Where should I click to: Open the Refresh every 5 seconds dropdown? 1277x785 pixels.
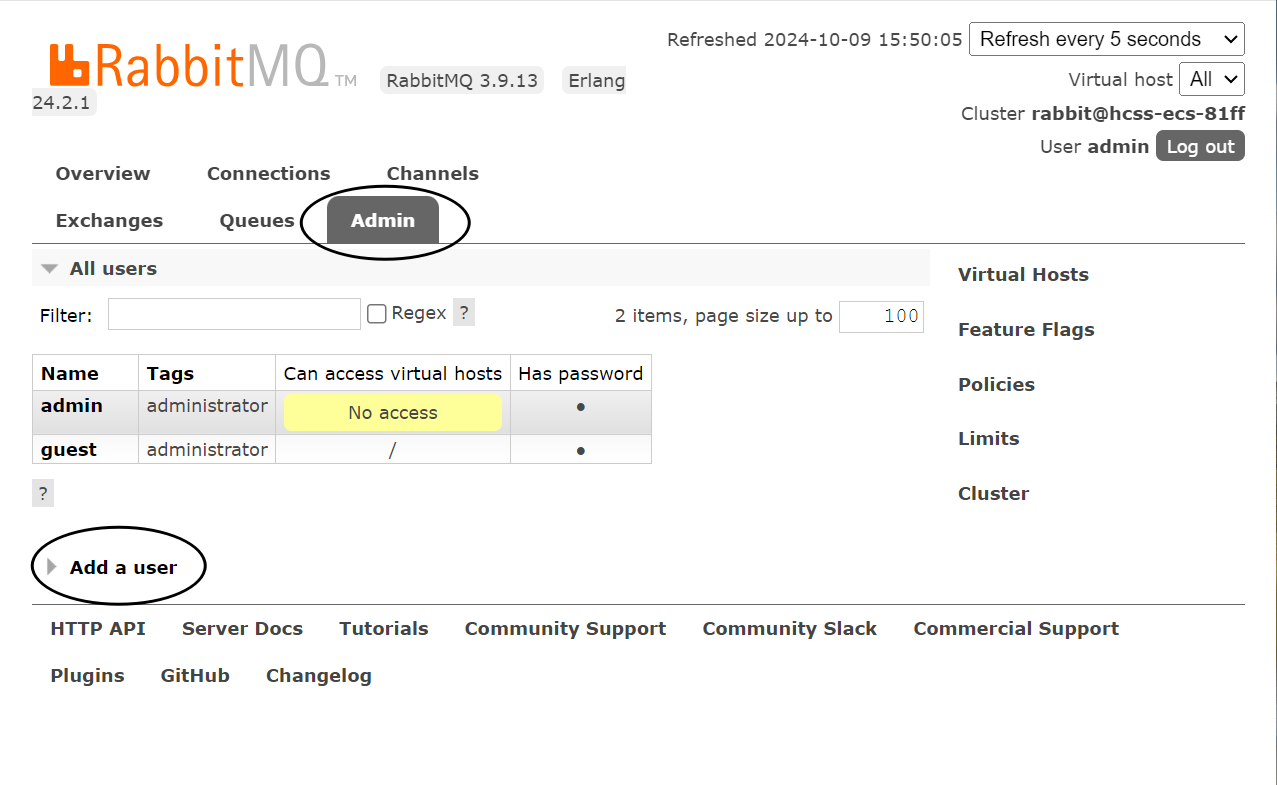pos(1107,39)
